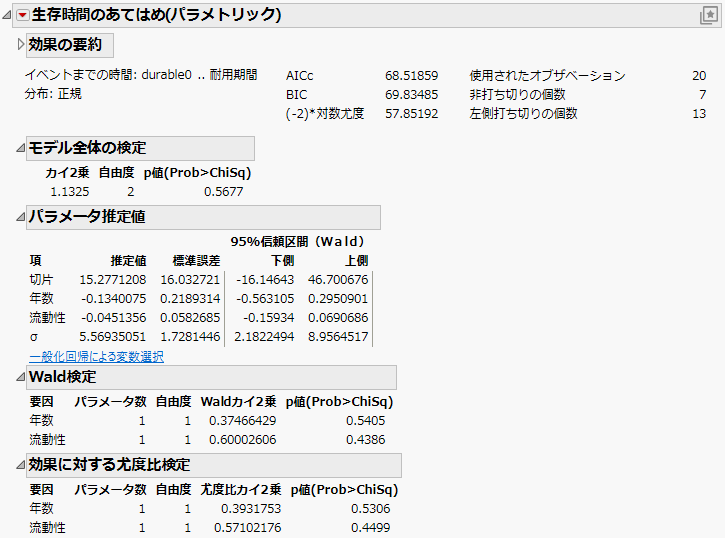
Task: Select the chi-square value 1.1325
Action: (x=70, y=191)
